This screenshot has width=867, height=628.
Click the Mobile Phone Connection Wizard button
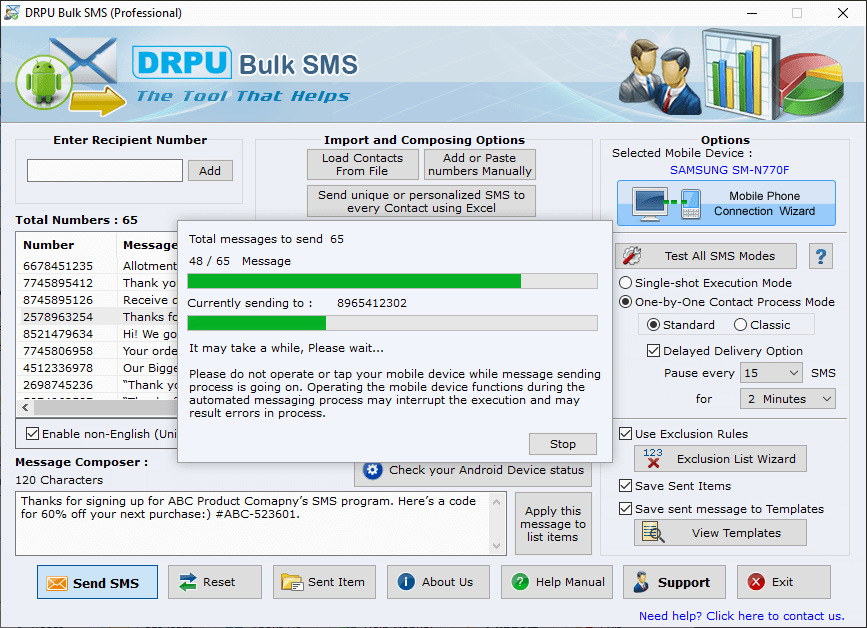(x=726, y=203)
